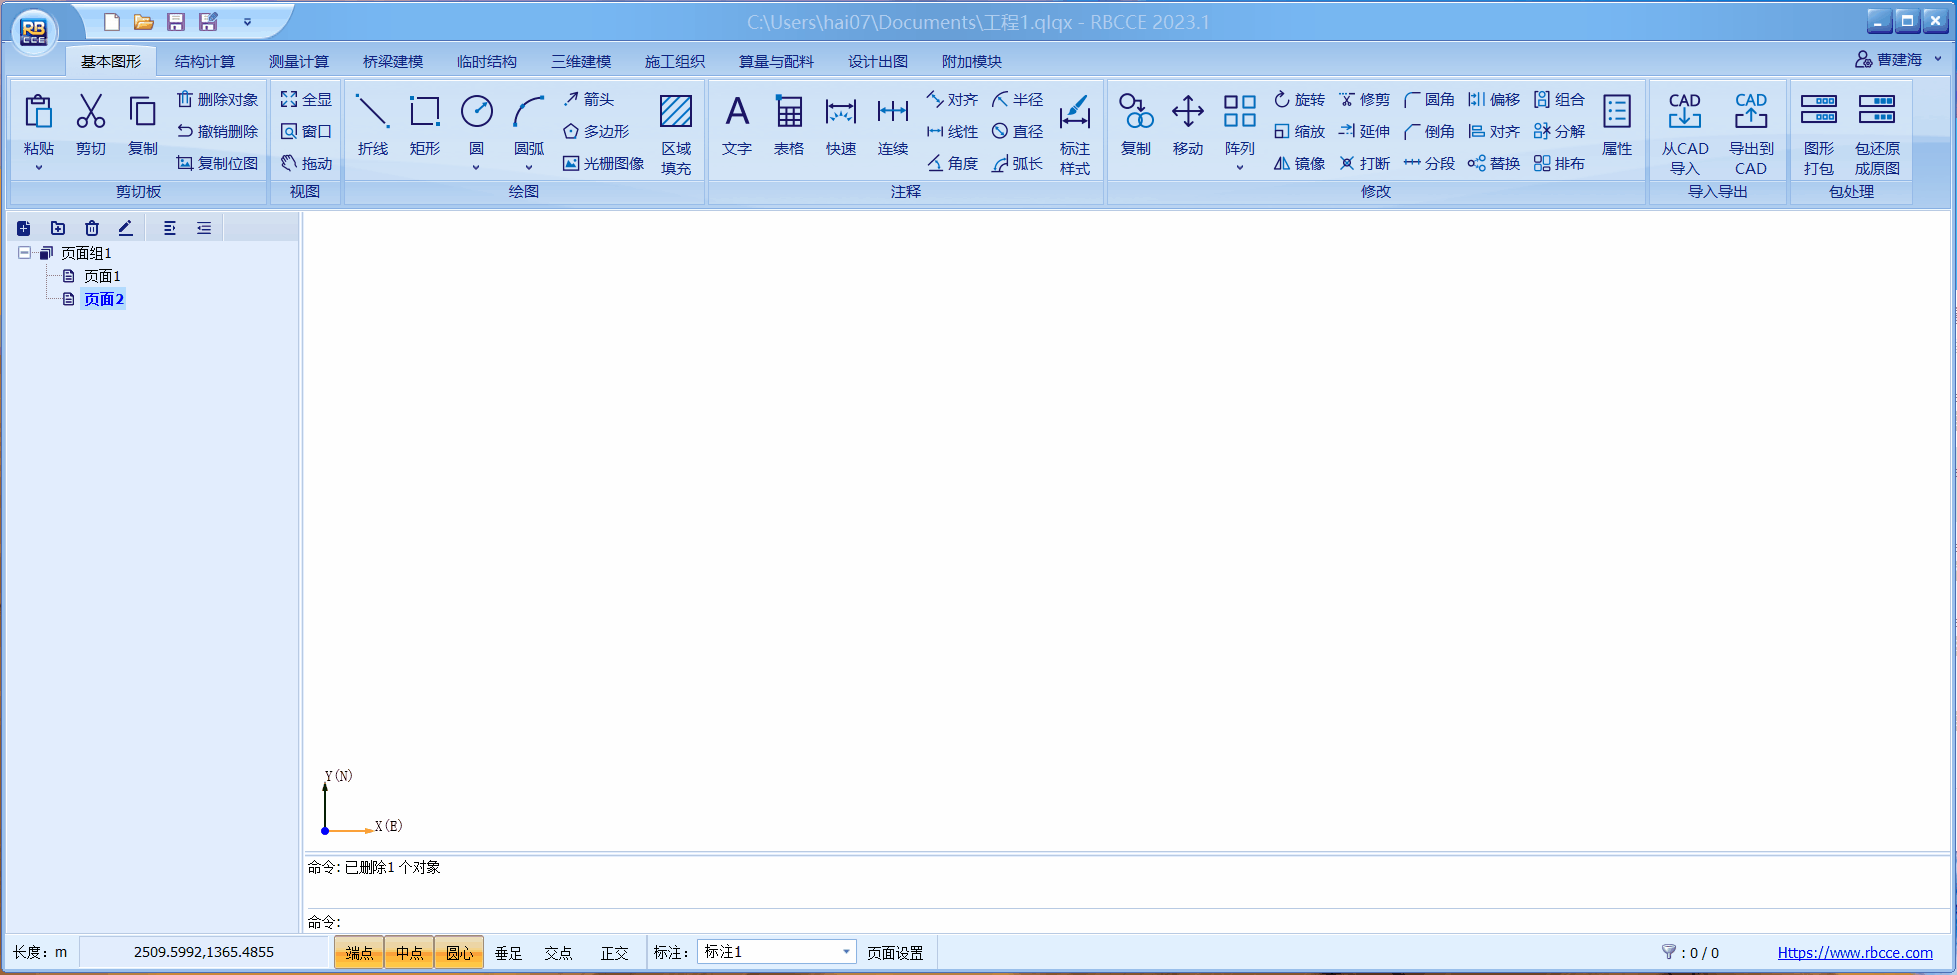Collapse the 页面组1 tree node
This screenshot has height=975, width=1957.
[24, 253]
